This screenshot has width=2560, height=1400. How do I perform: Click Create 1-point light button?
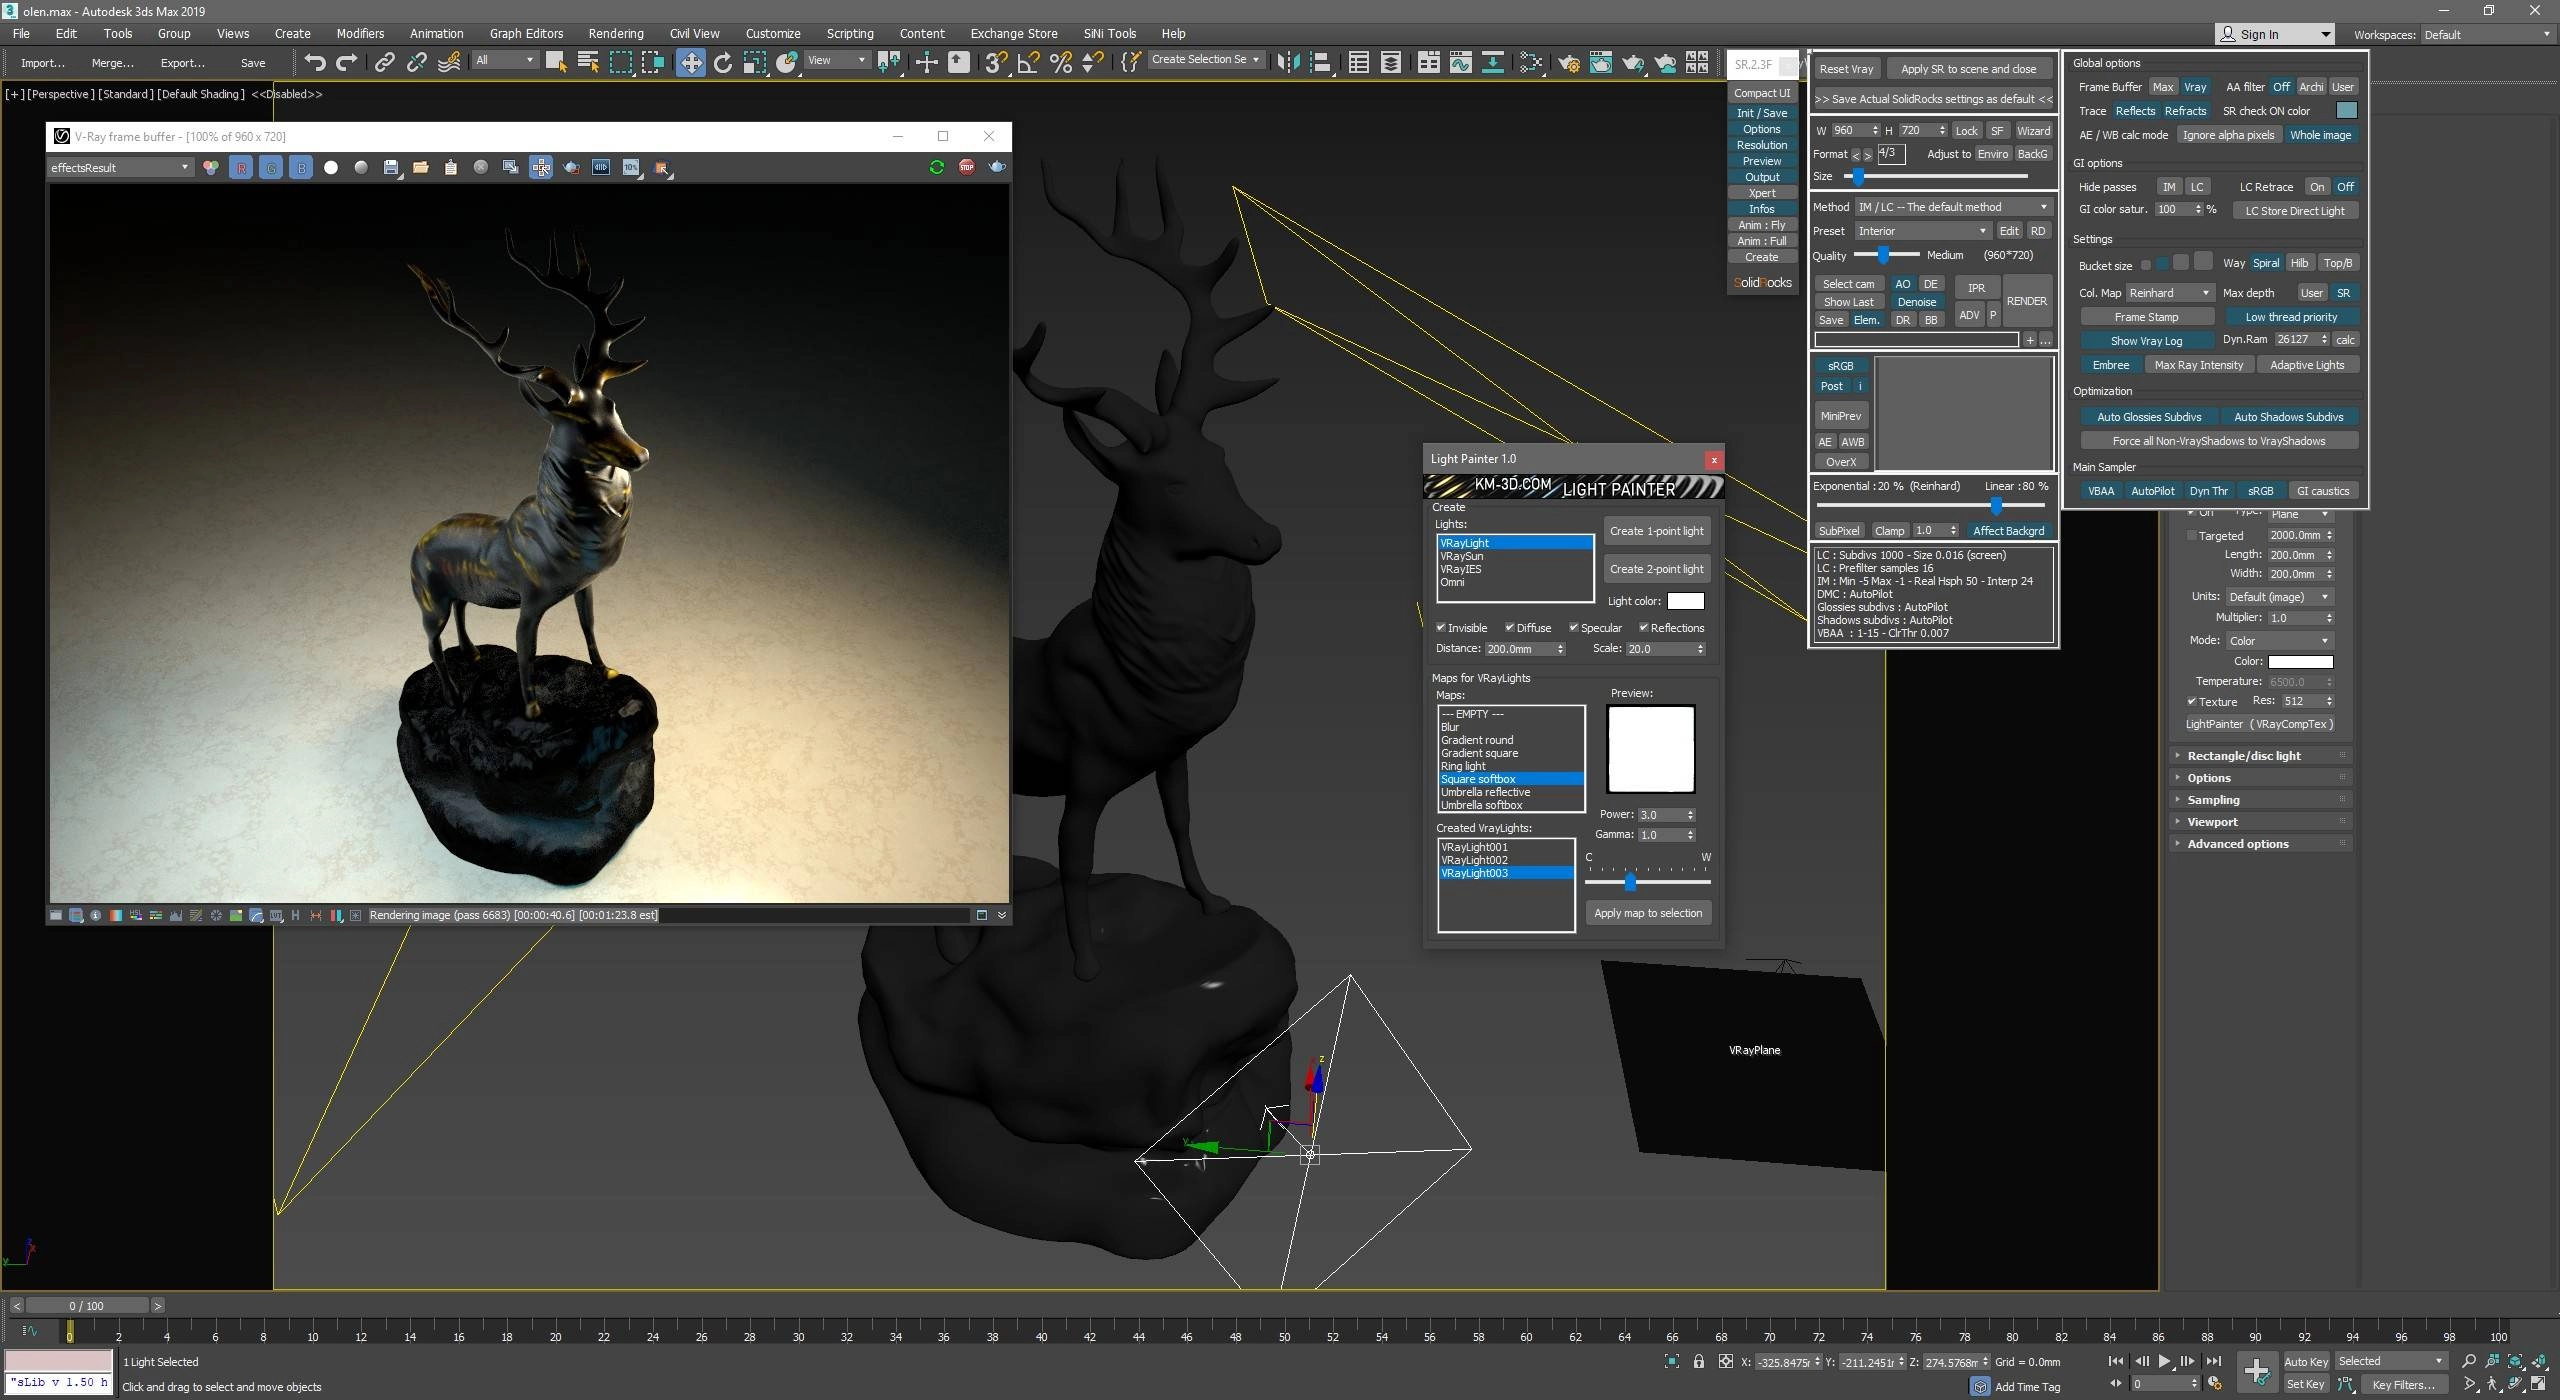click(1656, 531)
